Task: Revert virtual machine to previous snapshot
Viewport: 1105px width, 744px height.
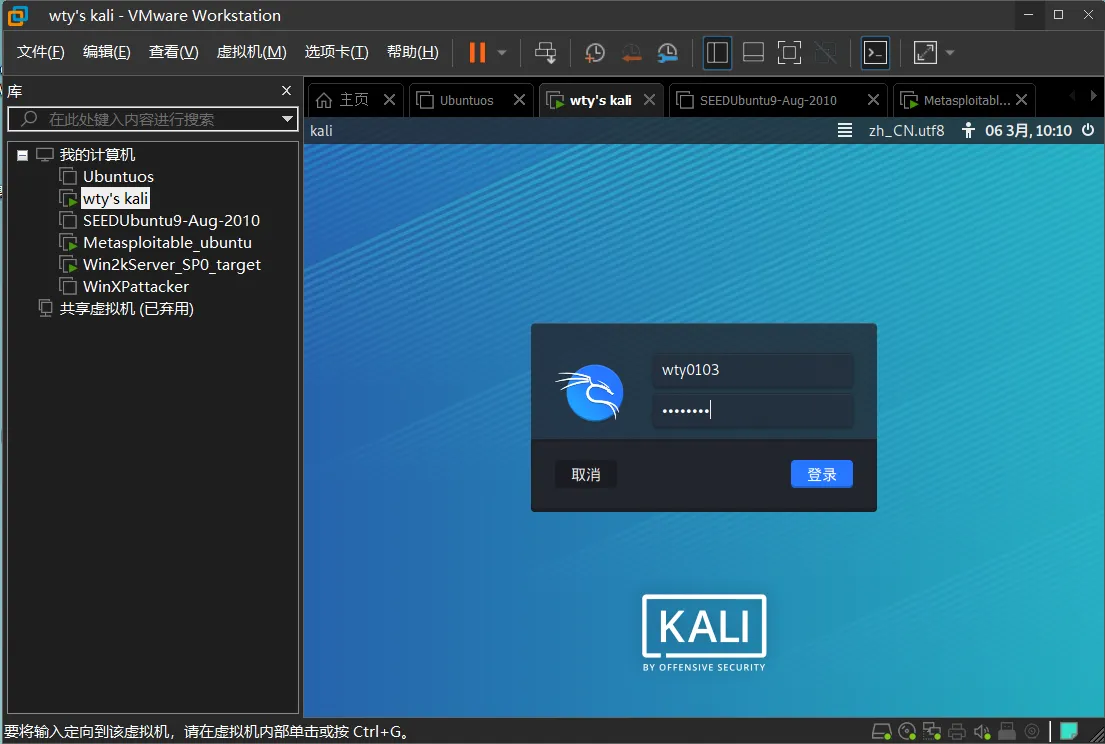Action: tap(631, 52)
